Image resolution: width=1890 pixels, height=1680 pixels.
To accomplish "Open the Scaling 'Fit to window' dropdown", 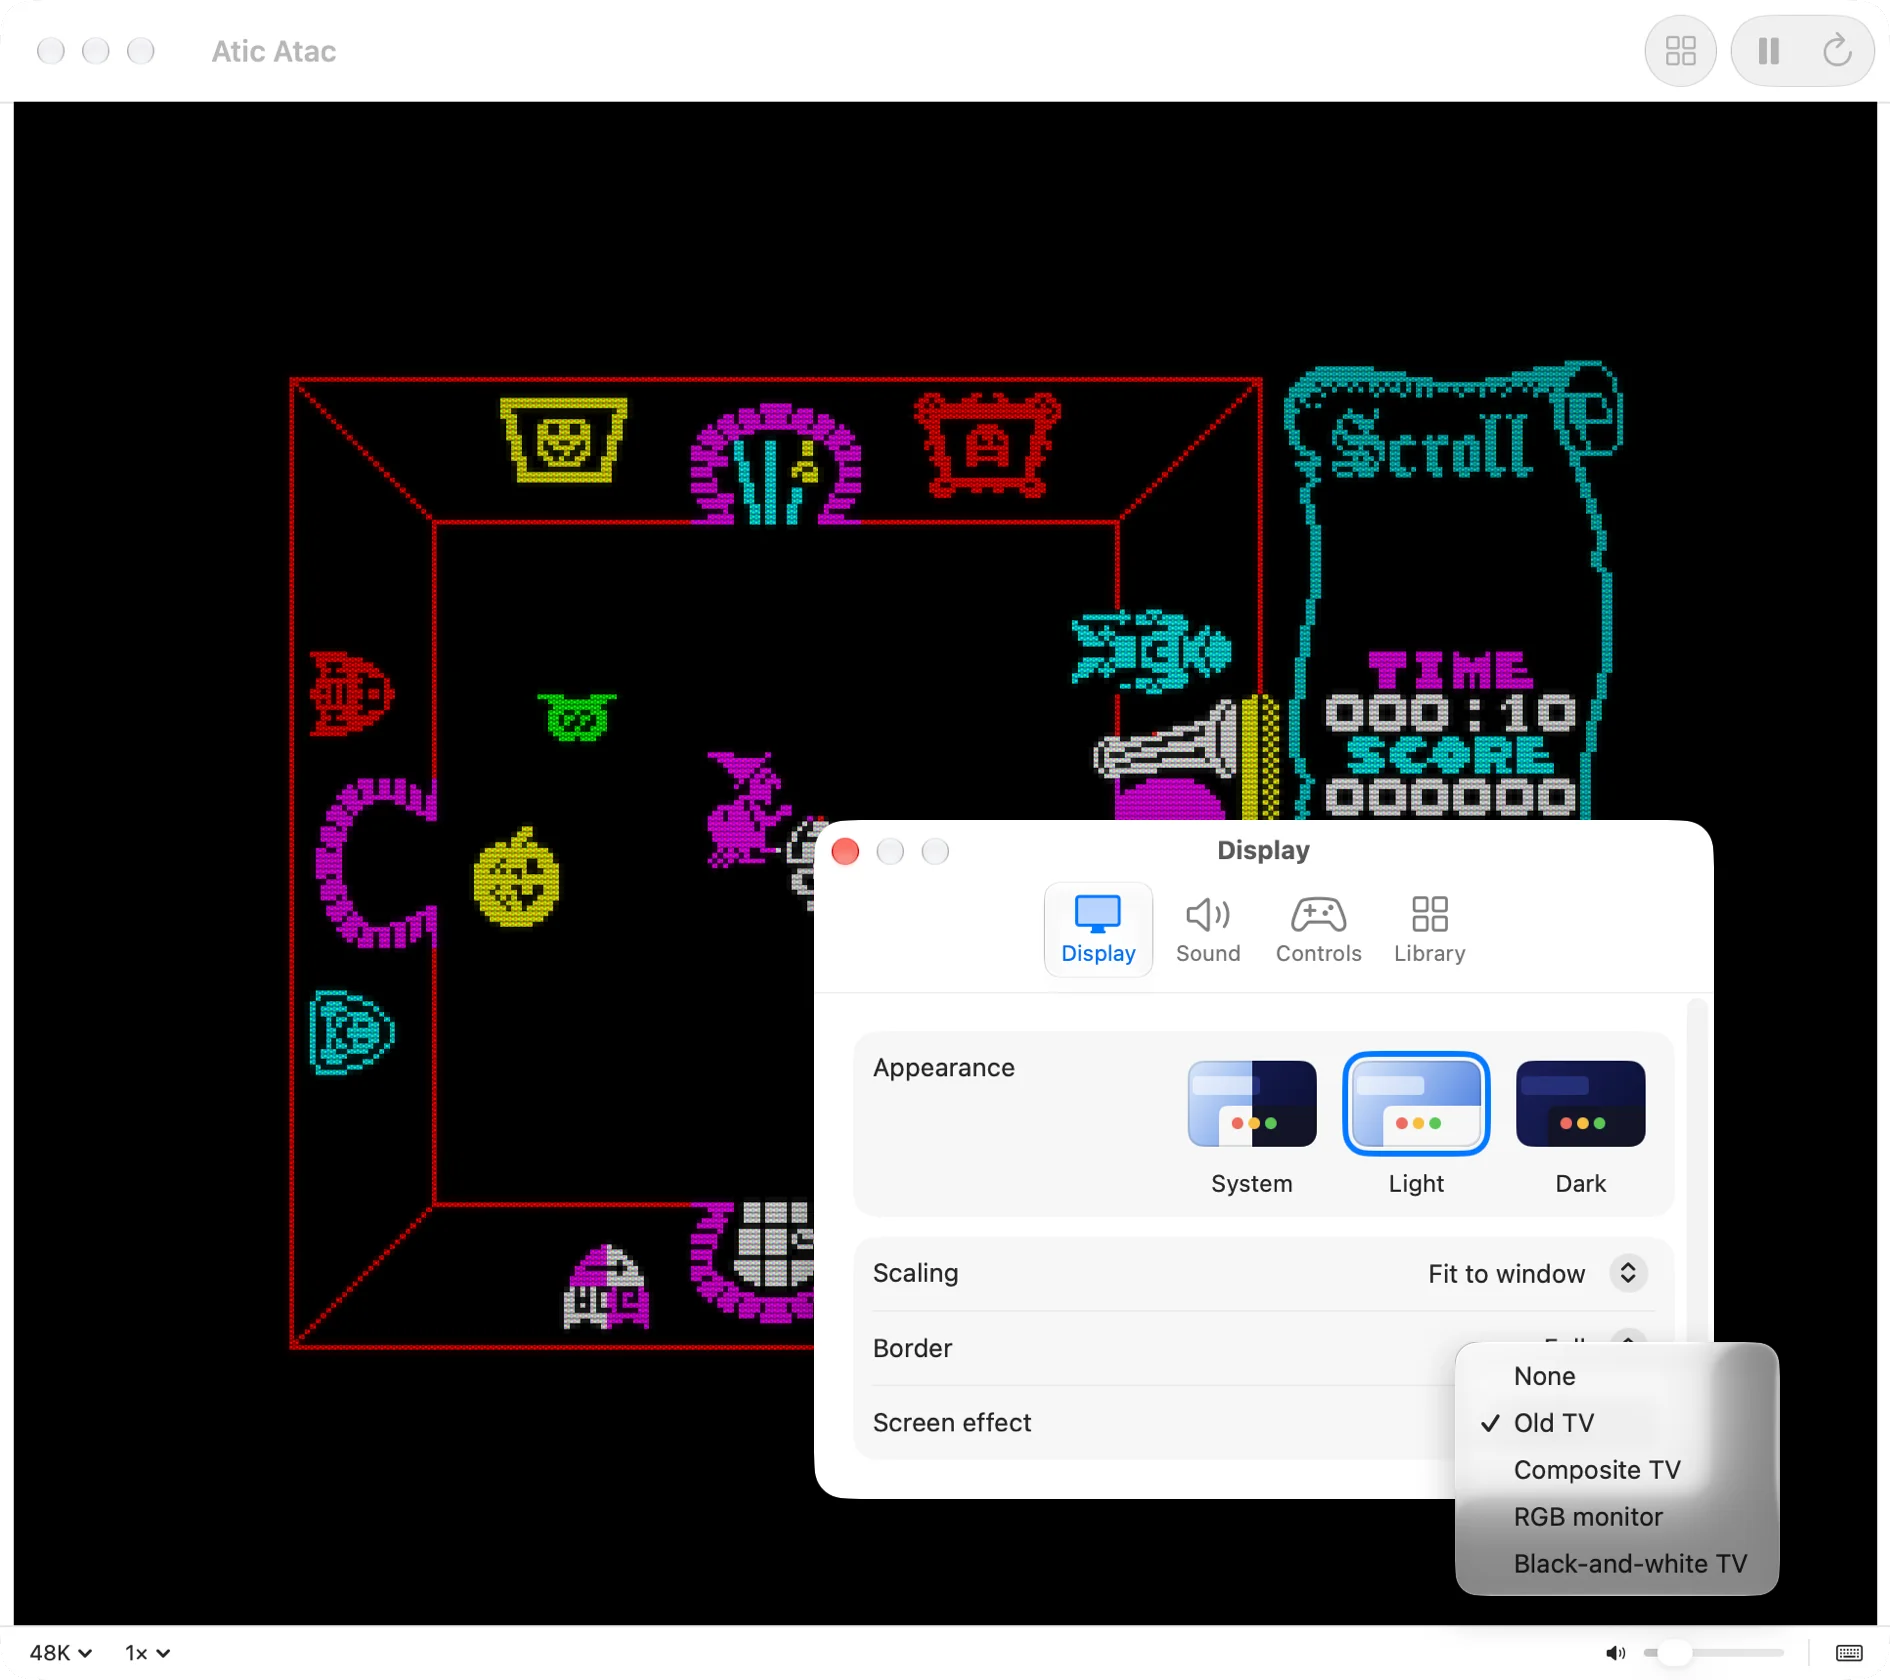I will [x=1536, y=1273].
